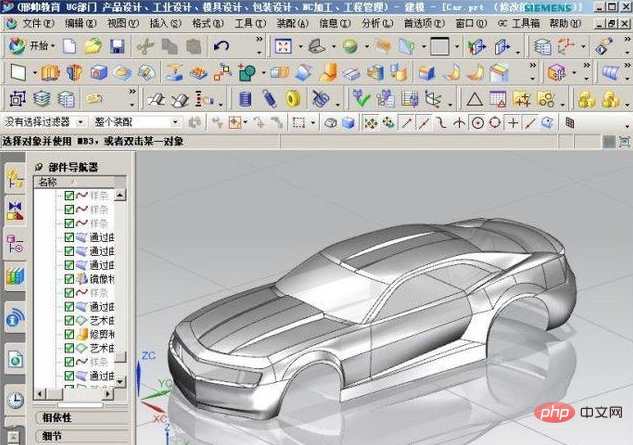The width and height of the screenshot is (633, 445).
Task: Open the 分析(L) menu
Action: [x=377, y=23]
